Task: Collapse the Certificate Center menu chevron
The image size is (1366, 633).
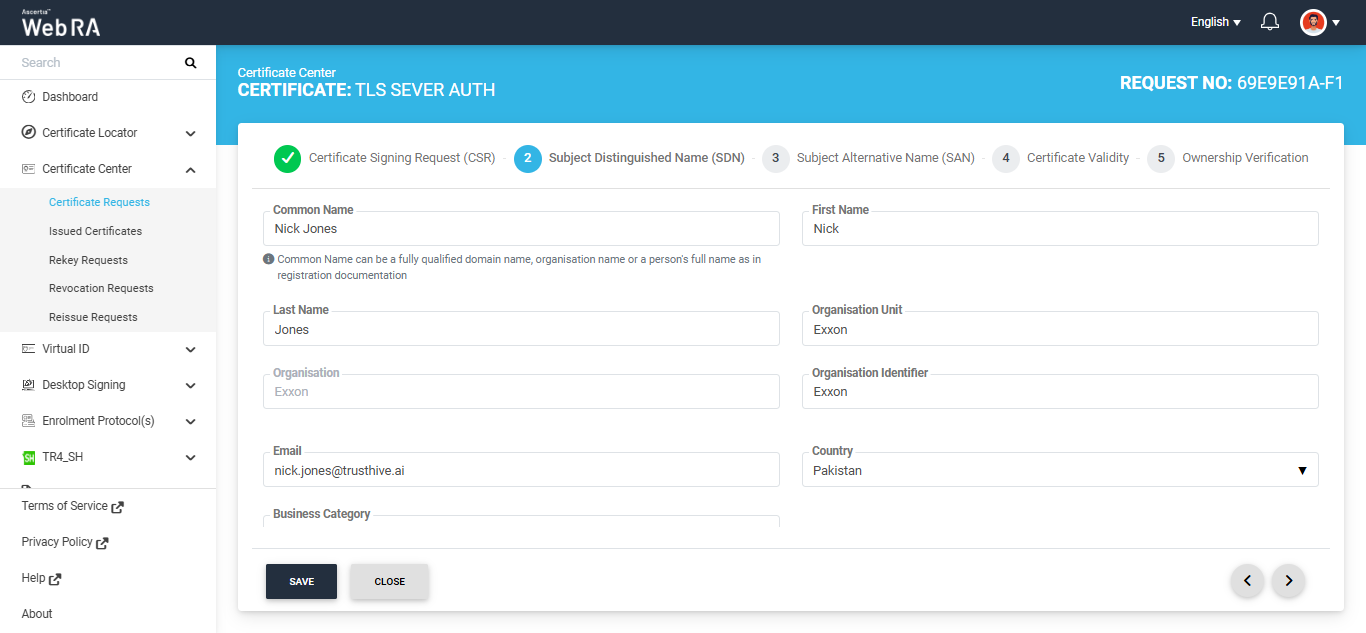Action: tap(191, 169)
